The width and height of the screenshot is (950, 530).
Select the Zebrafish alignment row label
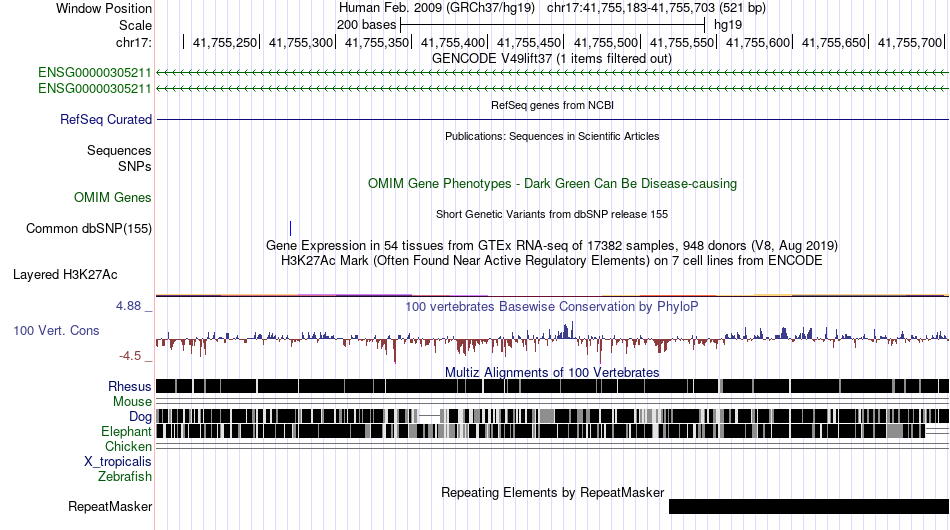coord(125,477)
